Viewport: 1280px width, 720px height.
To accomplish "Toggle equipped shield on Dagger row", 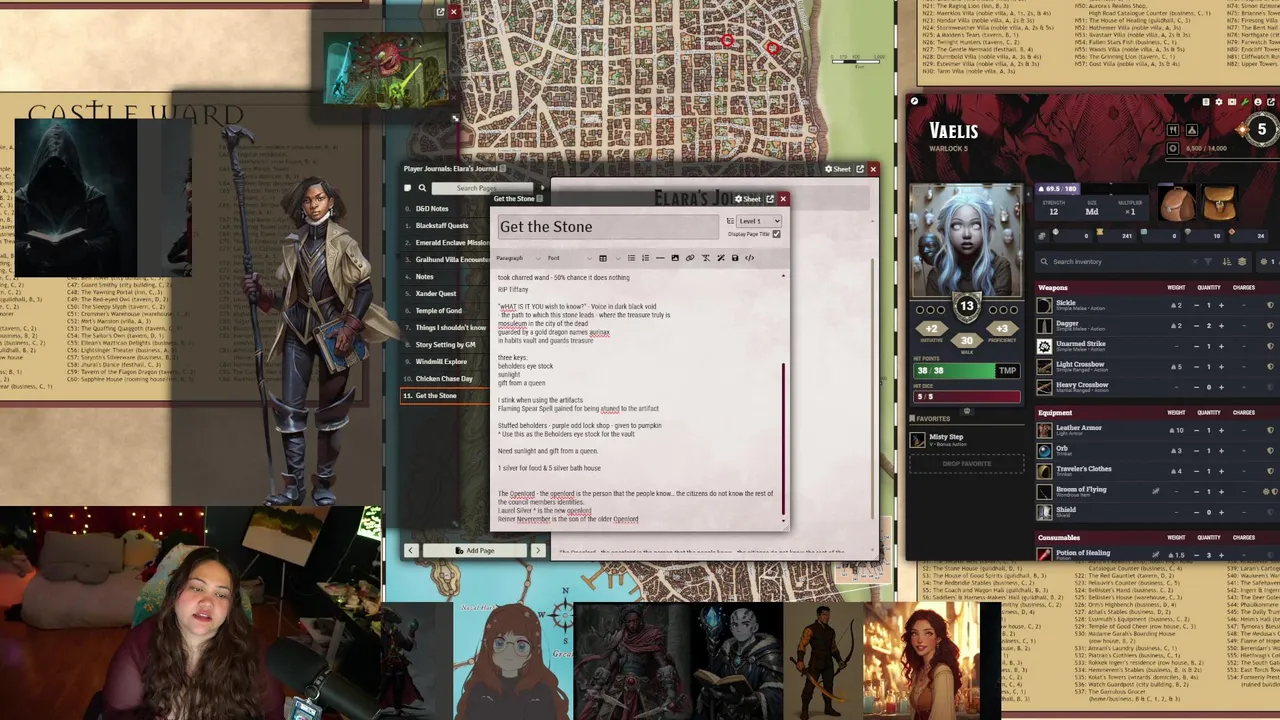I will pyautogui.click(x=1270, y=325).
